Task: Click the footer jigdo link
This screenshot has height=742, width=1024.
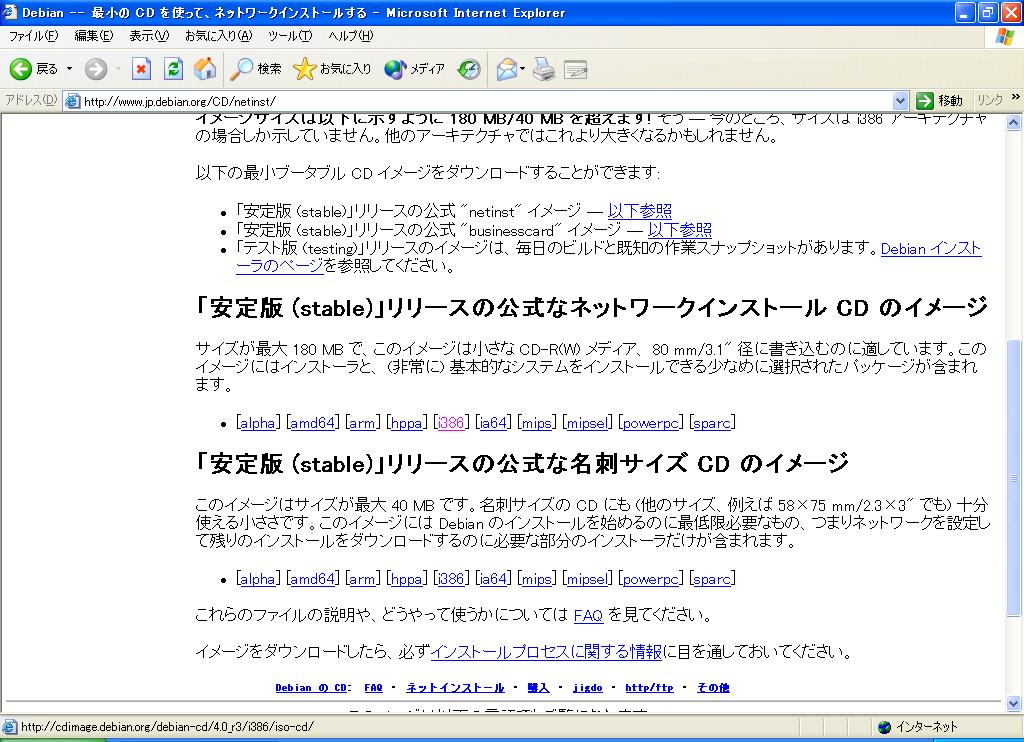Action: (x=588, y=688)
